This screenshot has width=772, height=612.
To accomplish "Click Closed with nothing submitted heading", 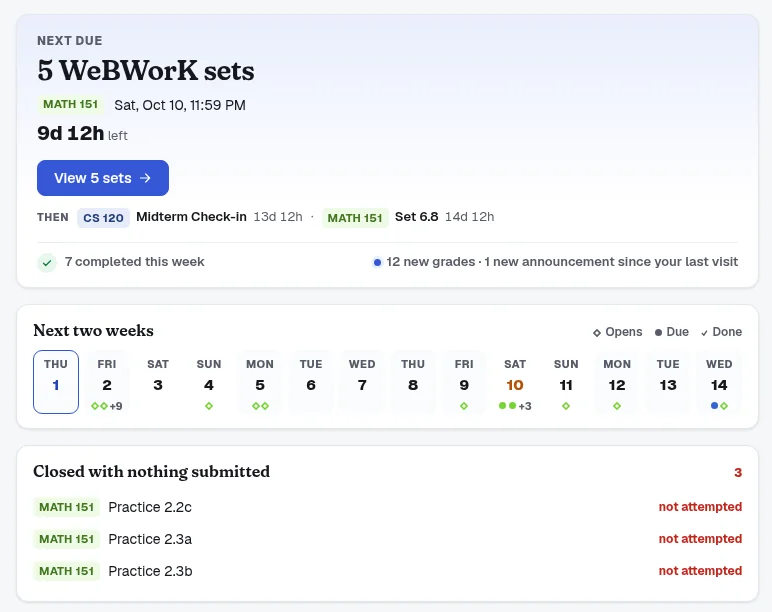I will coord(152,472).
